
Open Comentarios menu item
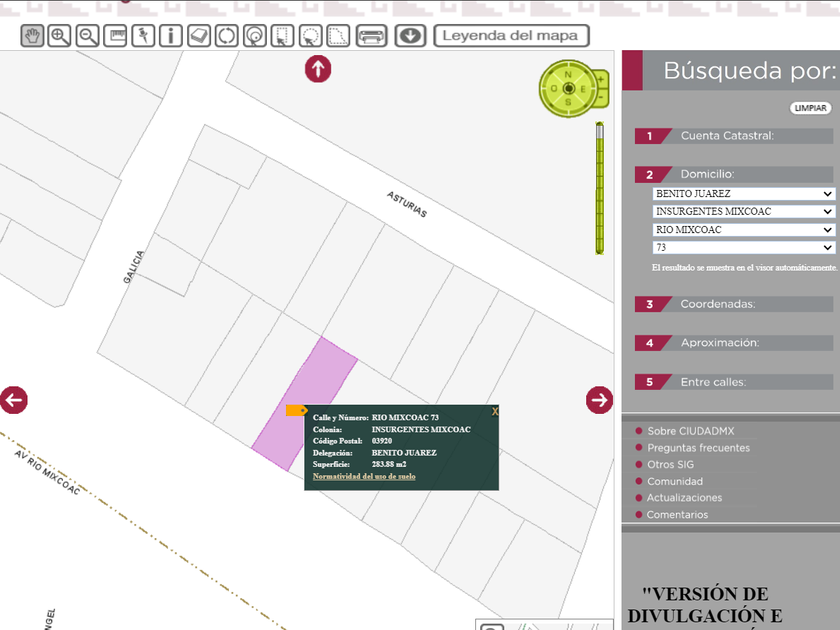pyautogui.click(x=677, y=515)
